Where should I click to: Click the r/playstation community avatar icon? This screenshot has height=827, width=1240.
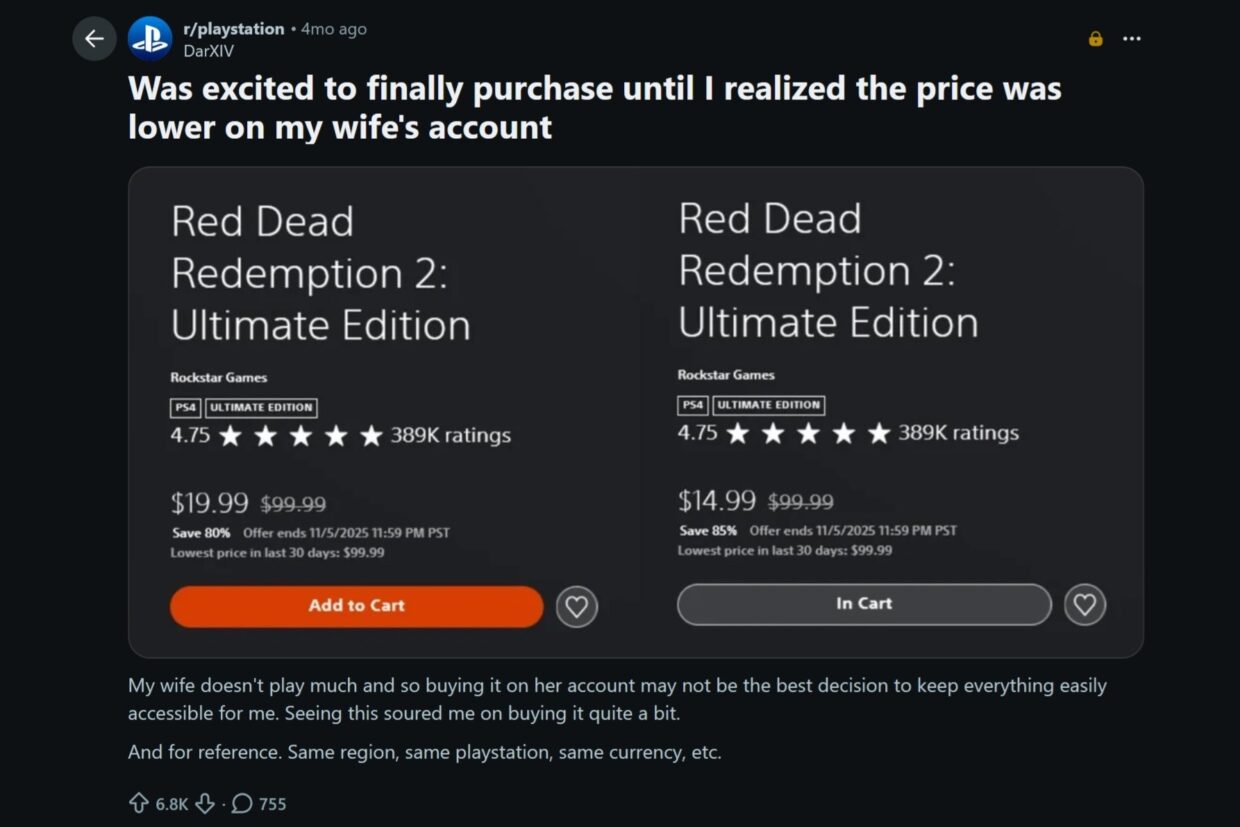click(x=150, y=38)
